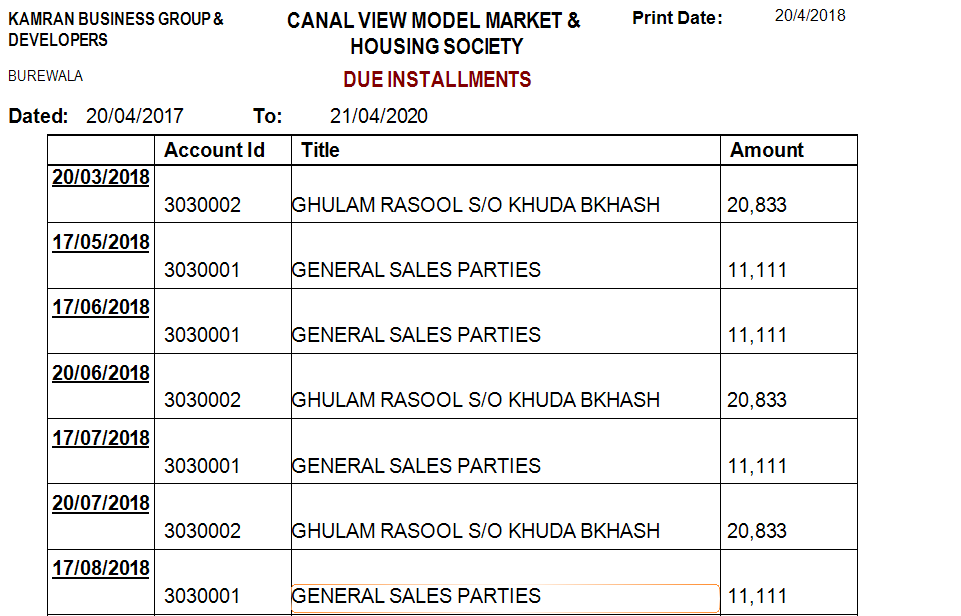Viewport: 961px width, 616px height.
Task: Click the Account Id column header
Action: point(214,150)
